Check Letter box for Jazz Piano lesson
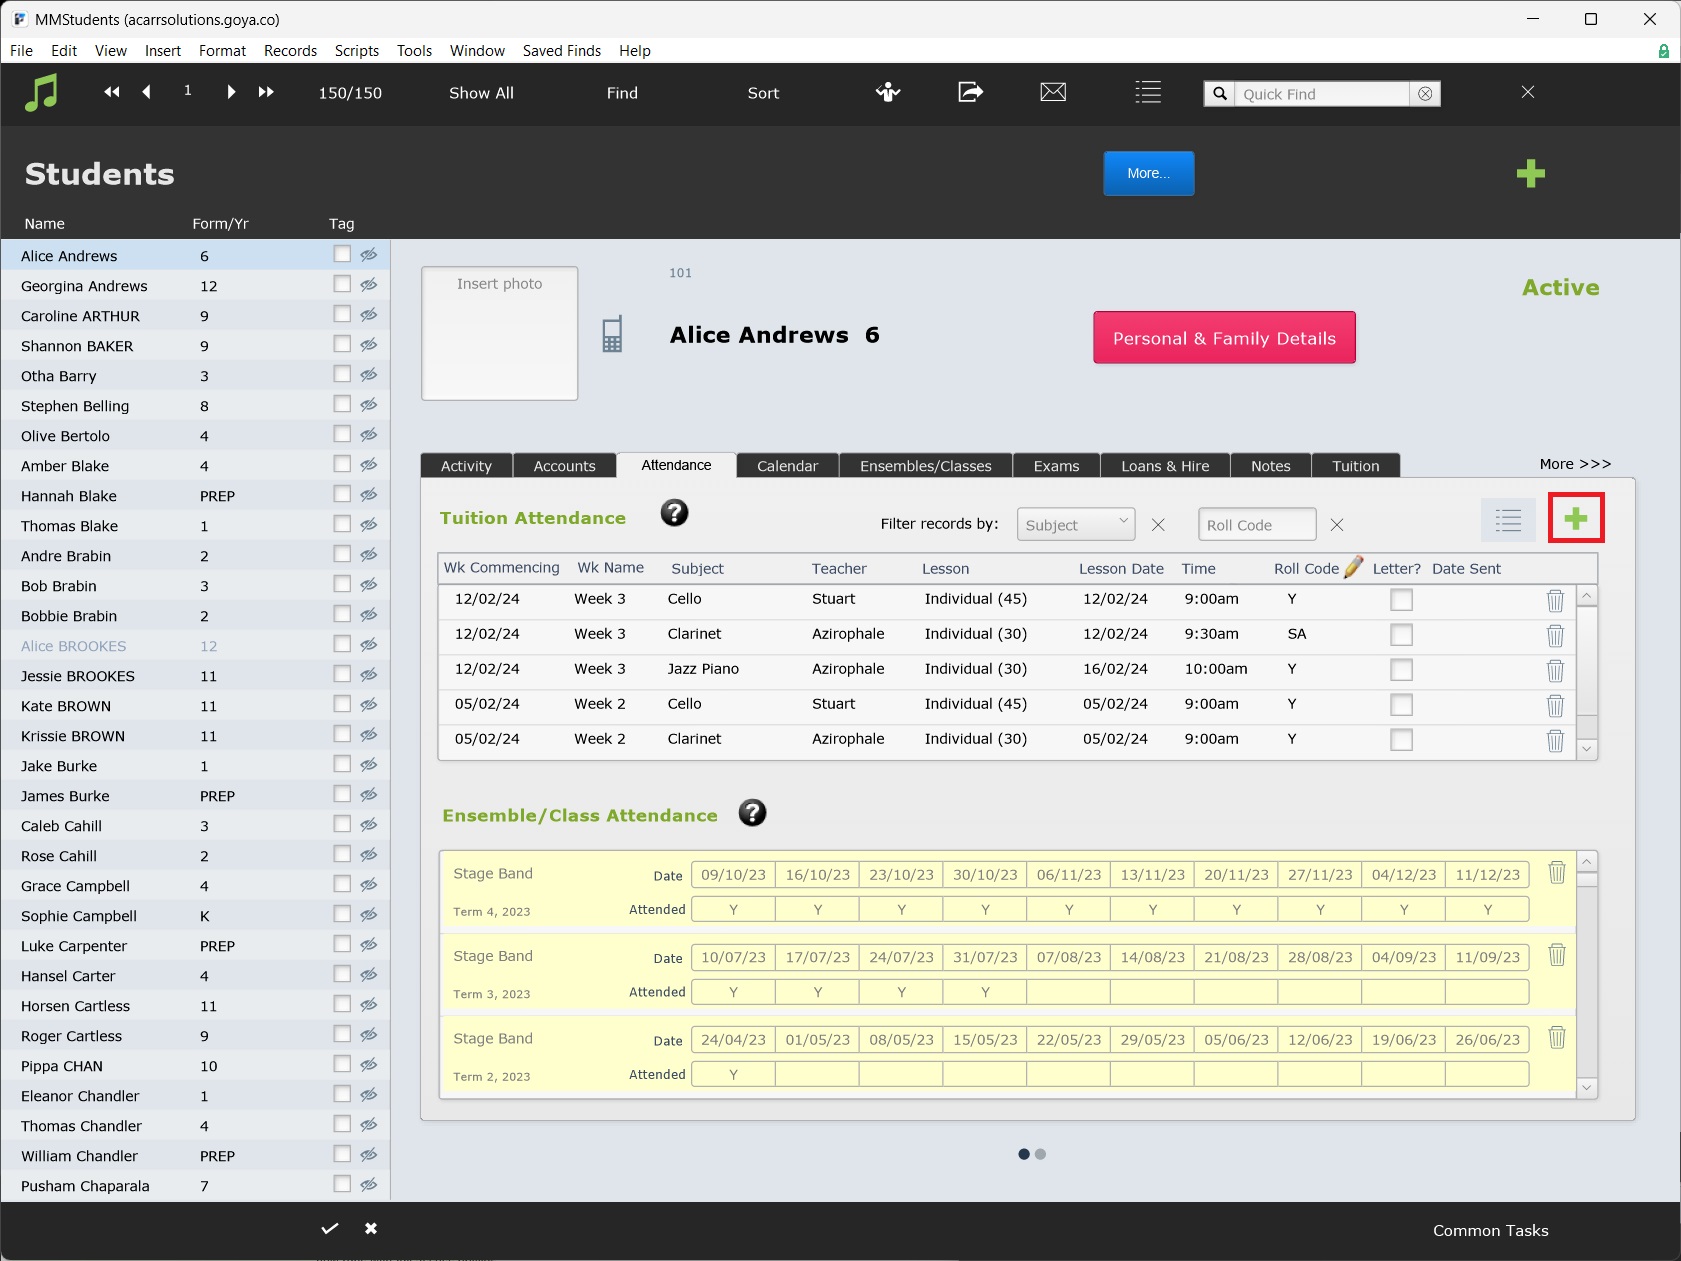Viewport: 1681px width, 1261px height. pyautogui.click(x=1402, y=670)
